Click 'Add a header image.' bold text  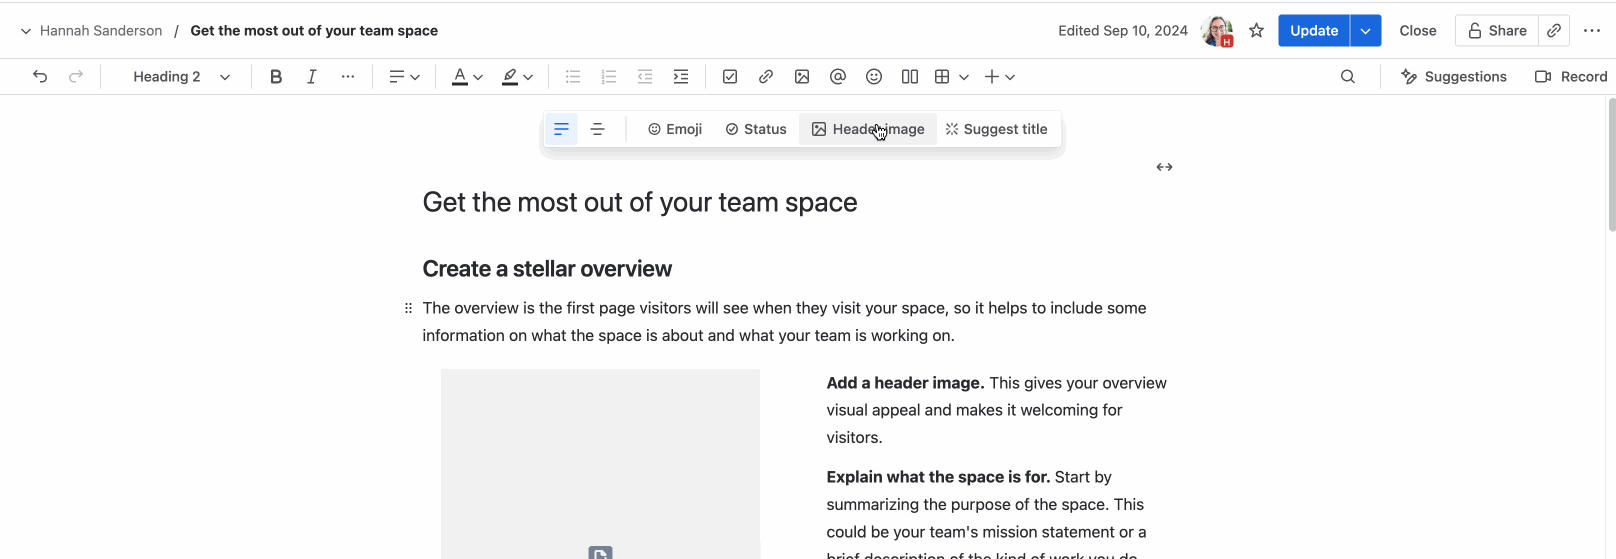[905, 383]
